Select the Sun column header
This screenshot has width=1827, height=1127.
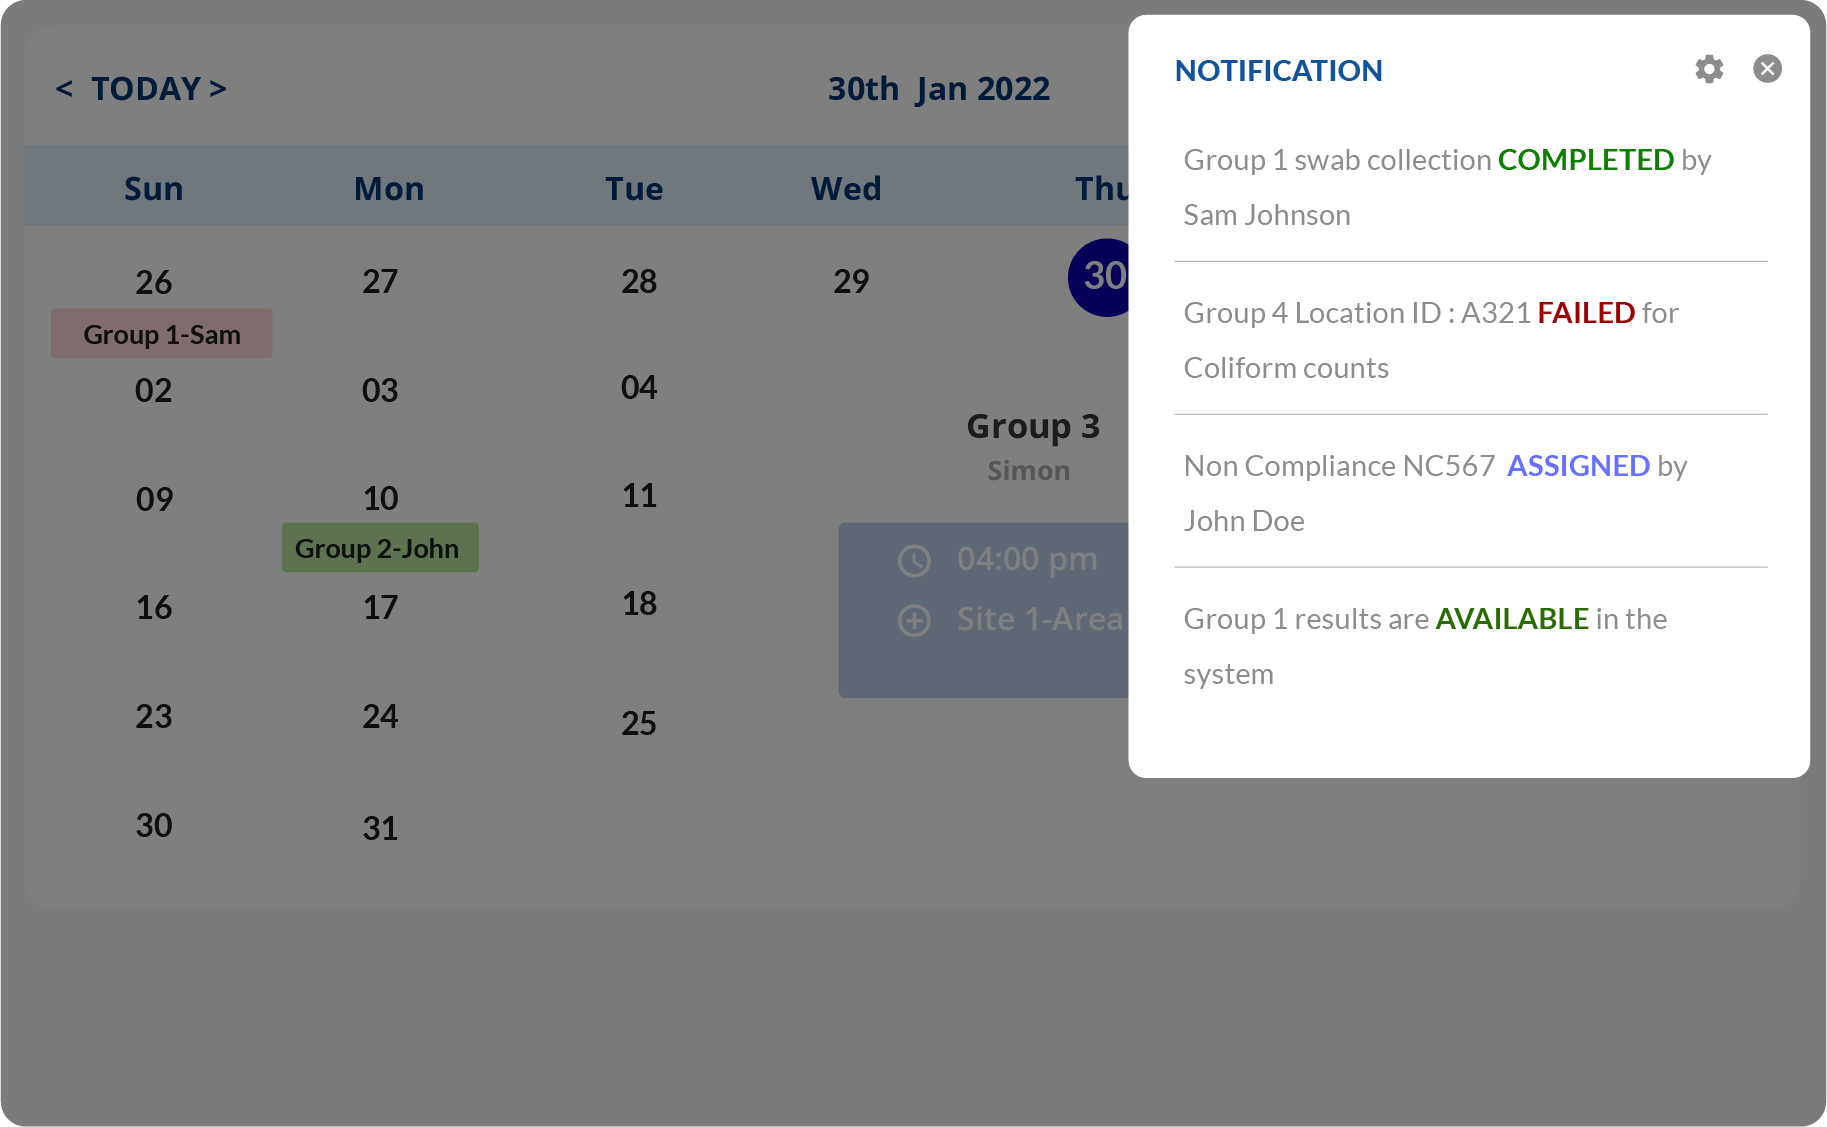[153, 189]
